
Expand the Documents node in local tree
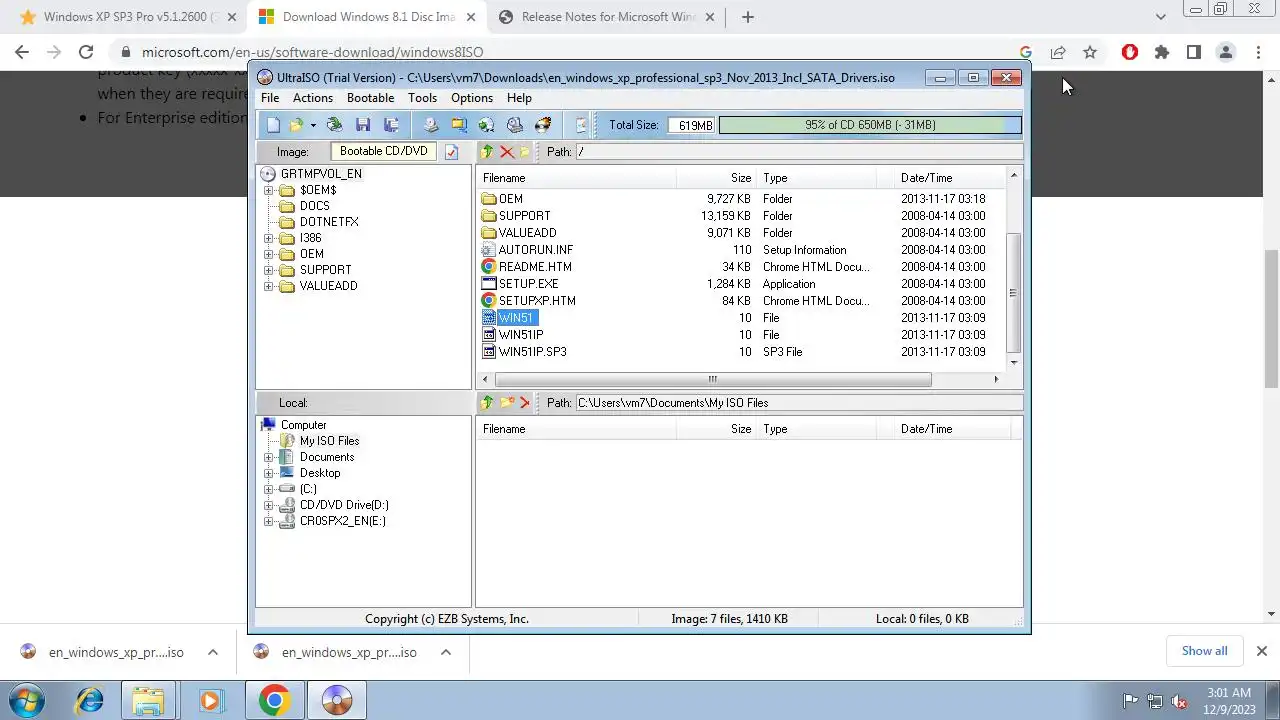pyautogui.click(x=268, y=457)
